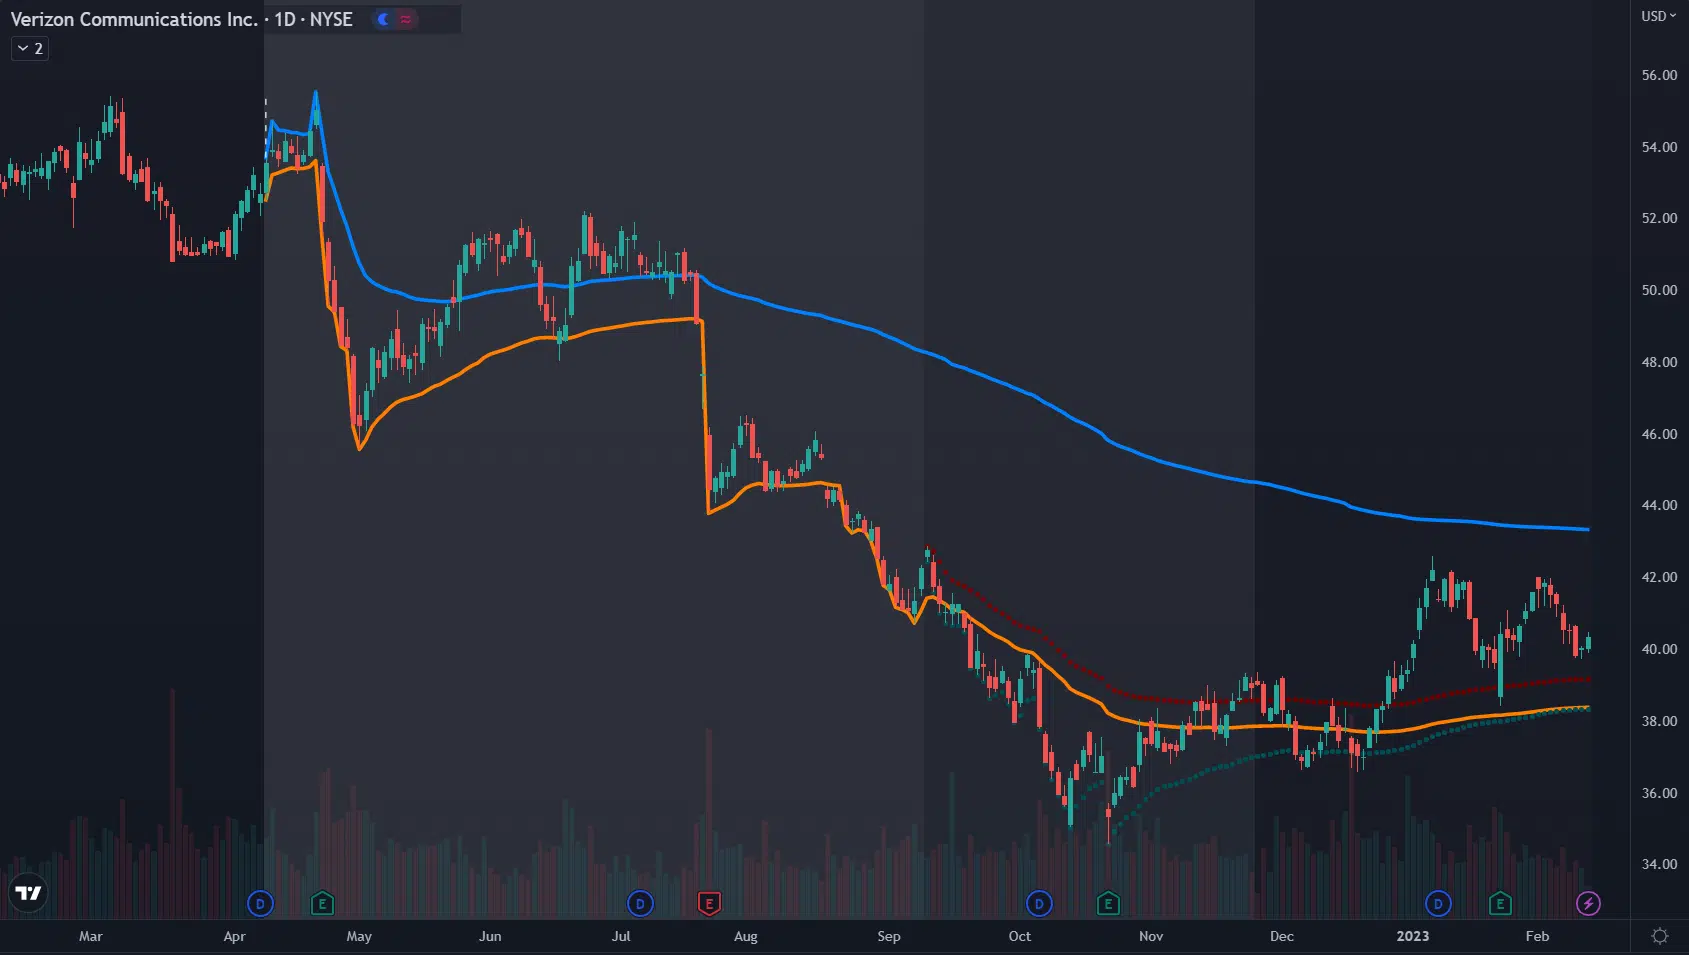Viewport: 1689px width, 955px height.
Task: Click the May label on time axis
Action: coord(359,936)
